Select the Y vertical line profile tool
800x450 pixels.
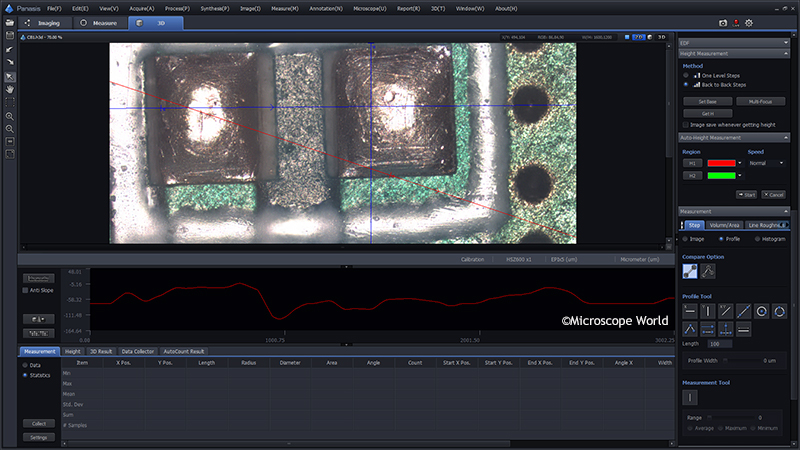(708, 311)
